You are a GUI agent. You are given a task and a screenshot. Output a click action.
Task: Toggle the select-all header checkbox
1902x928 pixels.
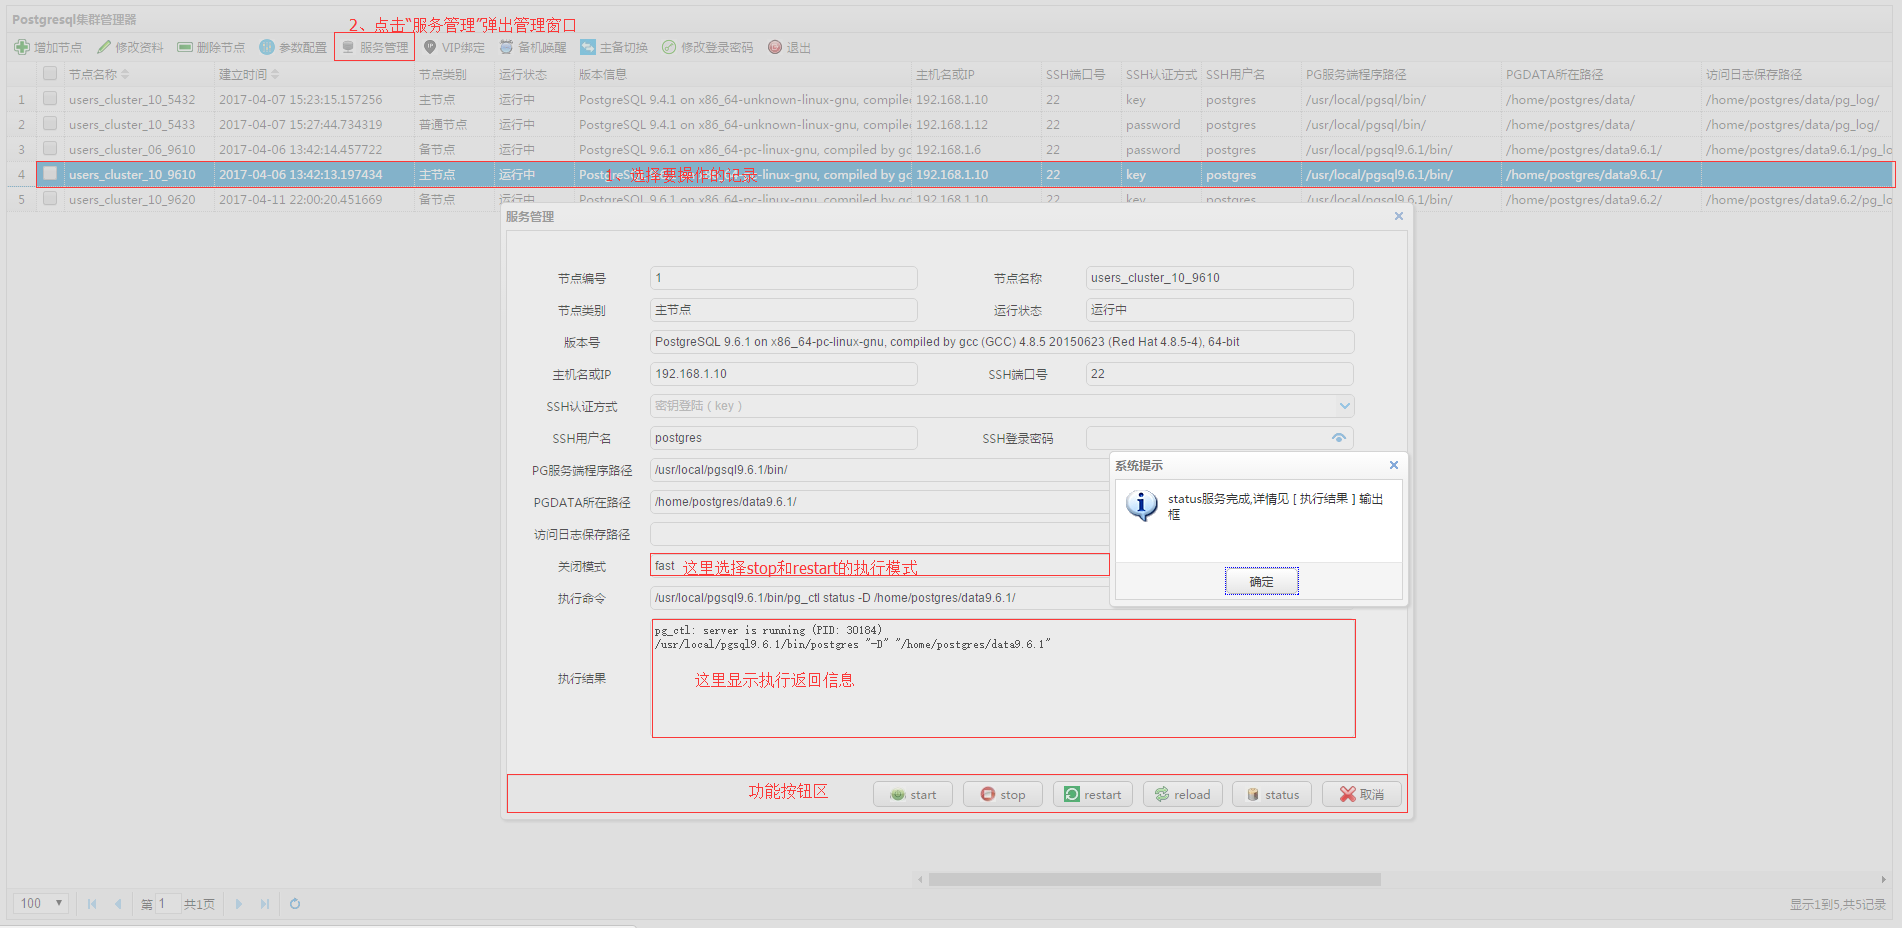coord(50,73)
